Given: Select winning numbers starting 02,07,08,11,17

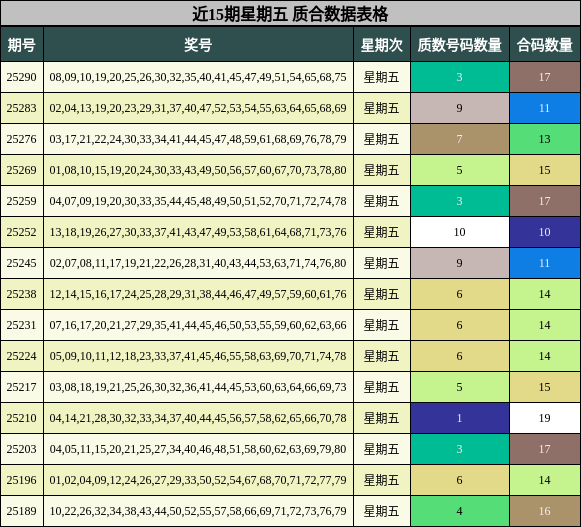Looking at the screenshot, I should coord(198,263).
